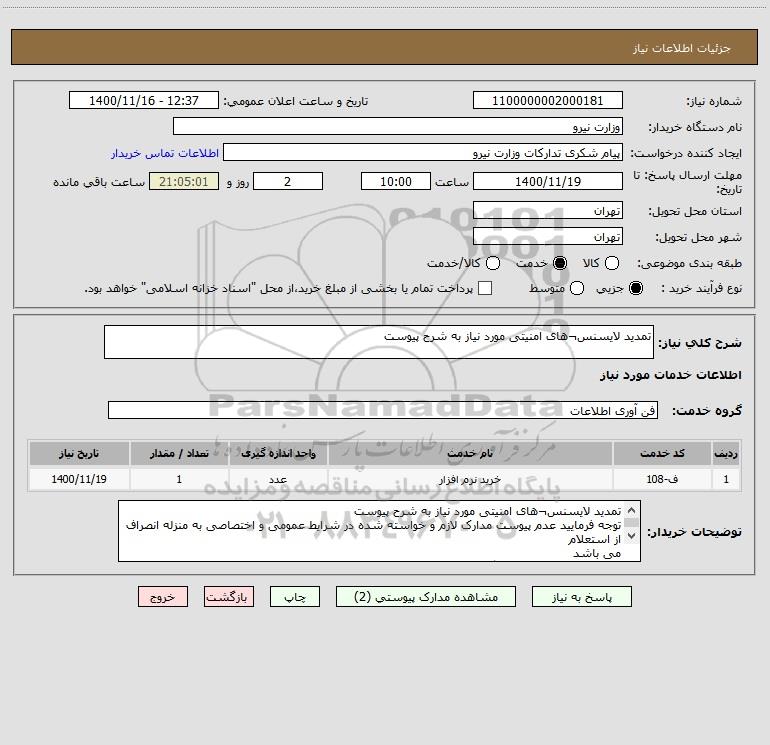Click the کد خدمت column header
770x745 pixels.
[662, 453]
